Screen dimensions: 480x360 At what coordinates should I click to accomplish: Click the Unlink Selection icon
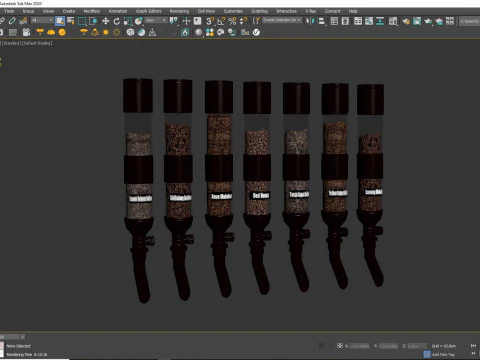coord(12,21)
